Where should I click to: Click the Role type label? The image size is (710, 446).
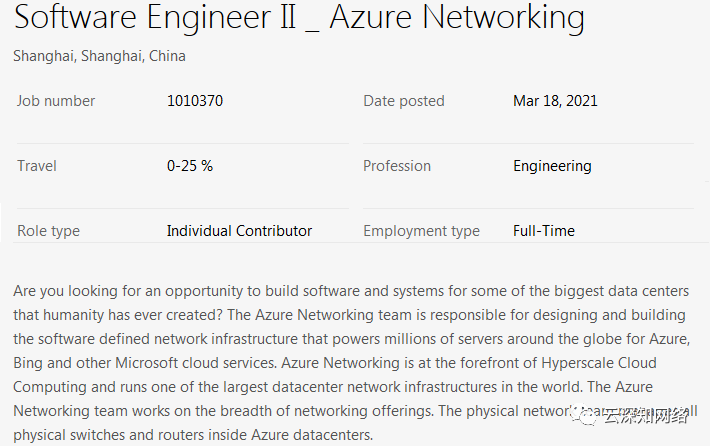click(48, 231)
